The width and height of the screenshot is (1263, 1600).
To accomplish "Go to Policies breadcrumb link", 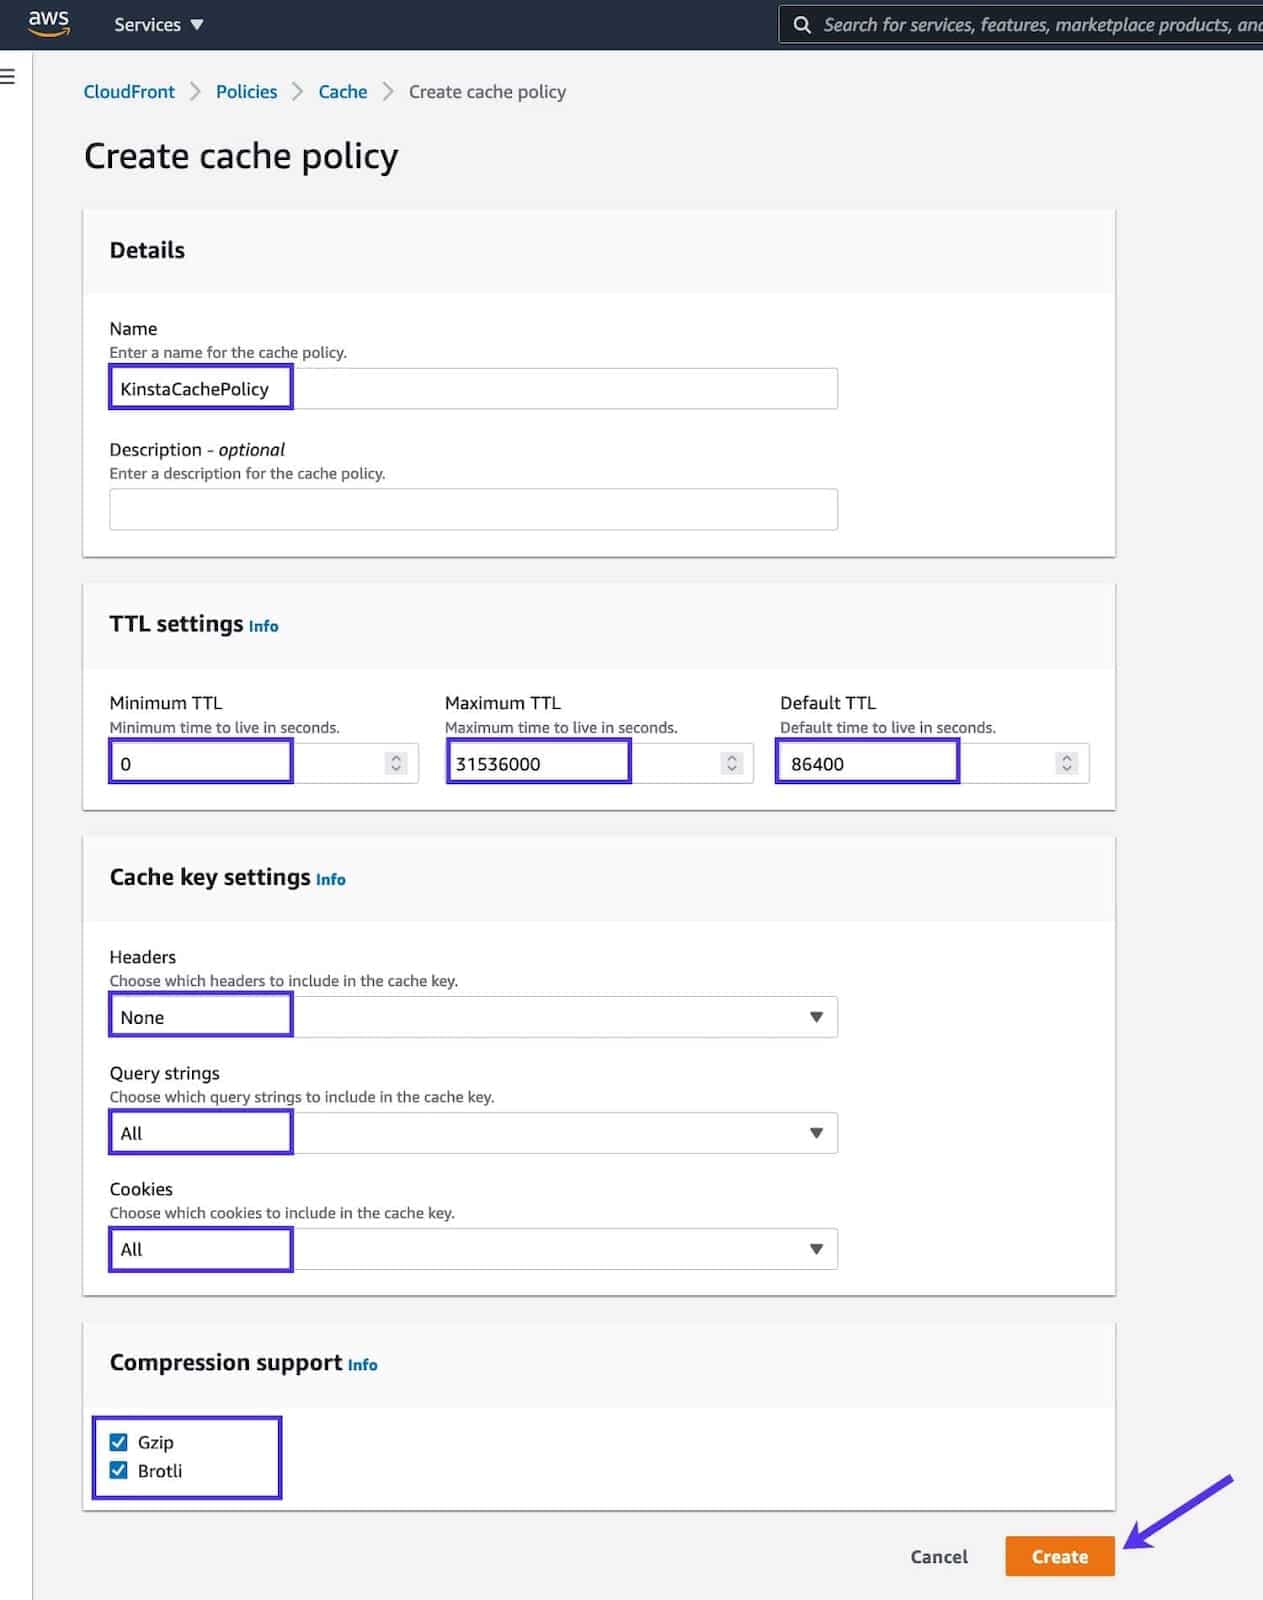I will [x=246, y=92].
